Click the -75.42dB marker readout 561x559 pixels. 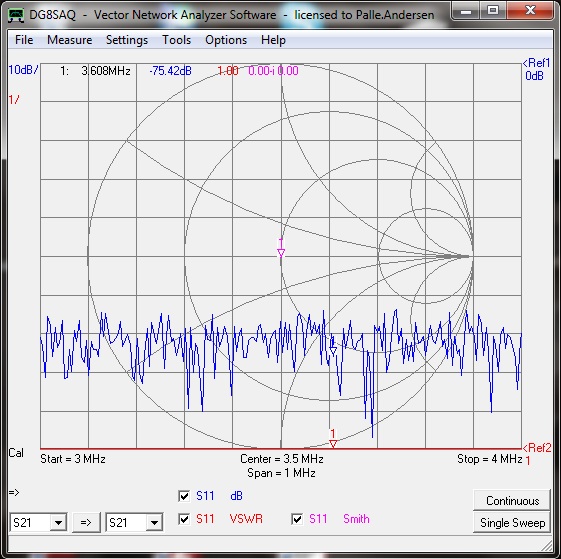click(x=170, y=71)
